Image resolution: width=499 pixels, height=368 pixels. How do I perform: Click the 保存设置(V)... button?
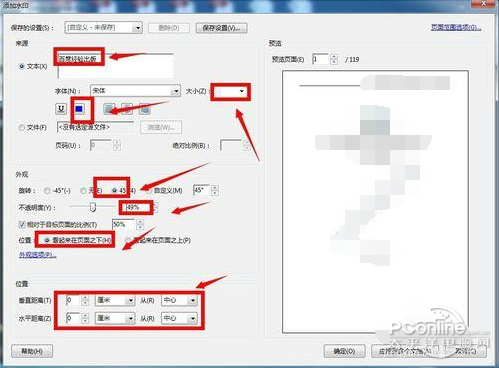221,28
